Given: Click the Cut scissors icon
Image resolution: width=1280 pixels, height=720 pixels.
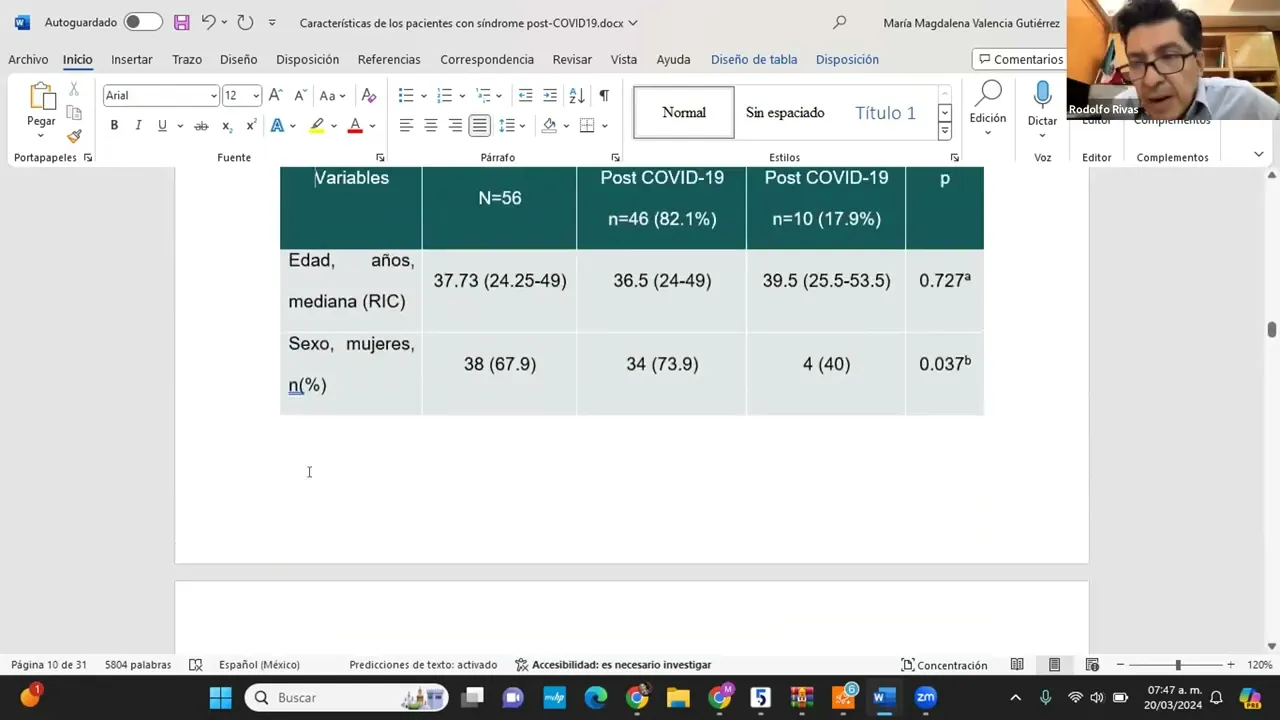Looking at the screenshot, I should click(74, 90).
